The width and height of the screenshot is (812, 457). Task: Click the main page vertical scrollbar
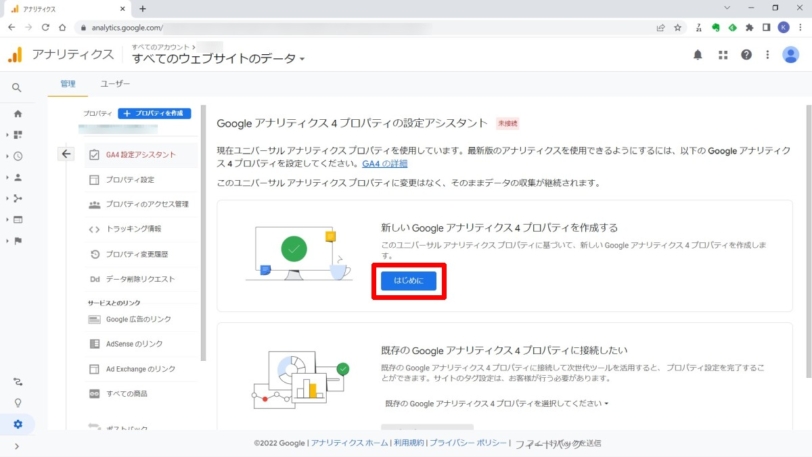point(808,241)
